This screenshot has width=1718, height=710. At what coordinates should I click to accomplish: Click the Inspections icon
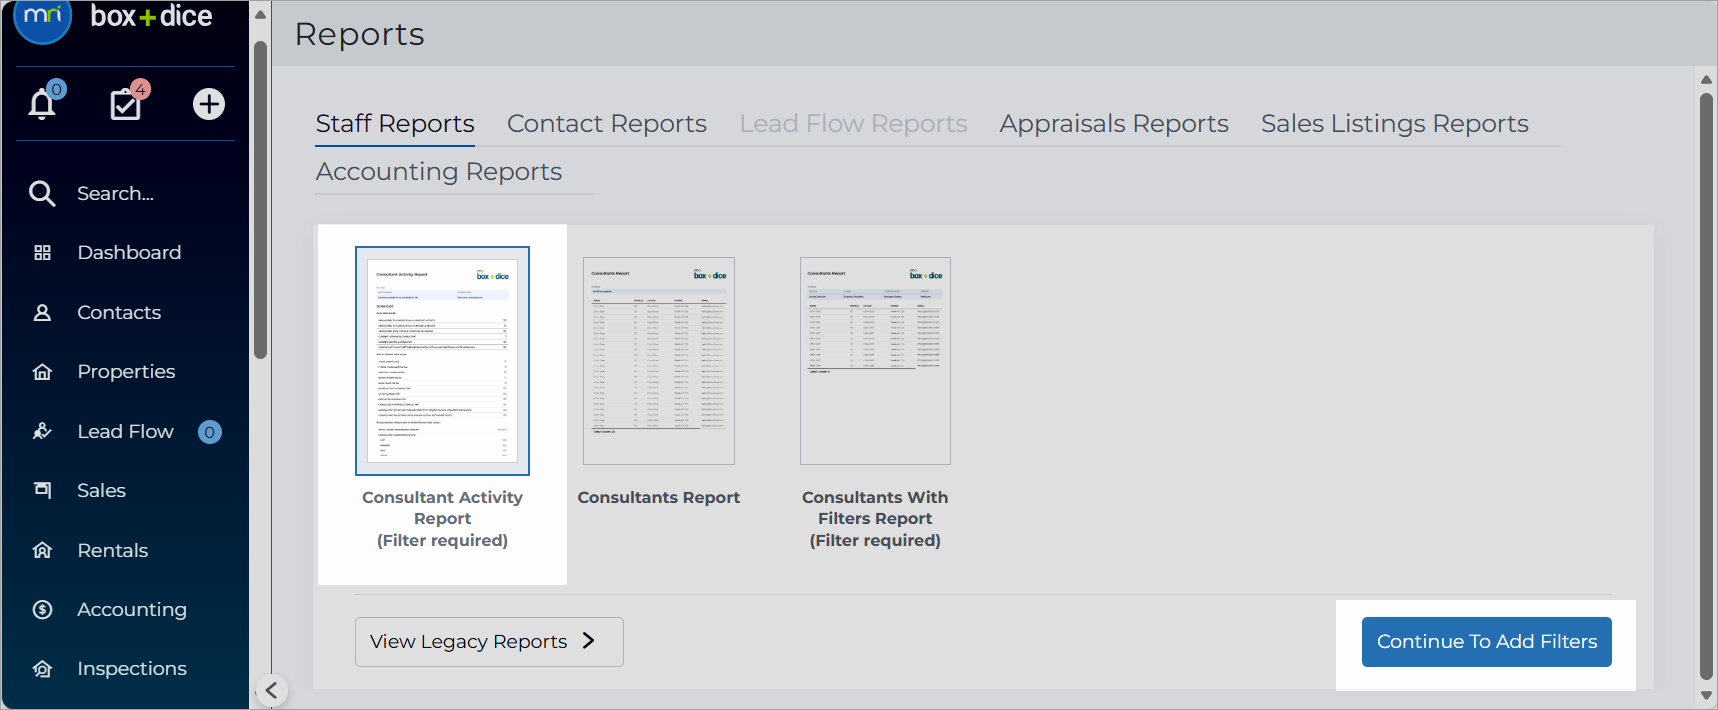[42, 668]
